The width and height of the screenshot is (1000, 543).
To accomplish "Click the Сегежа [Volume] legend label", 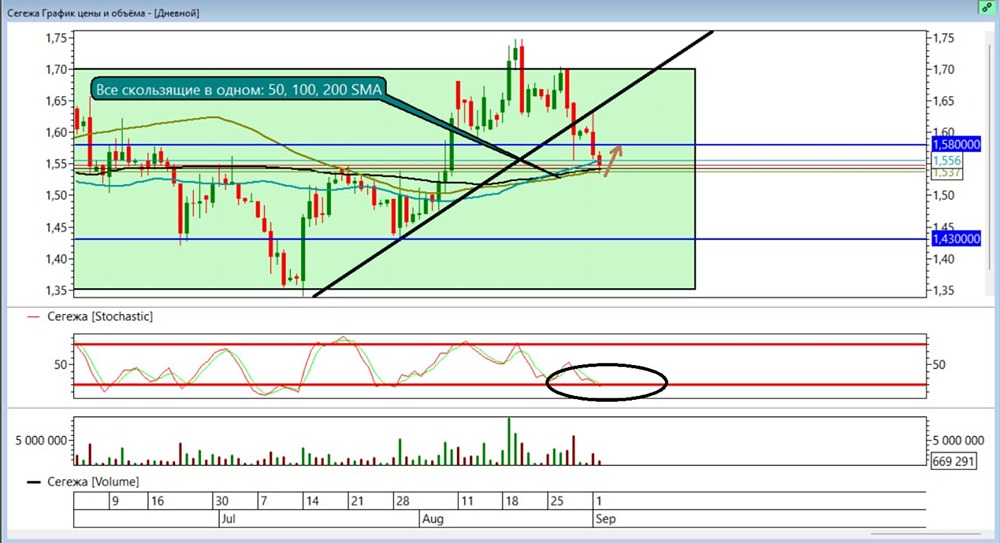I will 93,482.
